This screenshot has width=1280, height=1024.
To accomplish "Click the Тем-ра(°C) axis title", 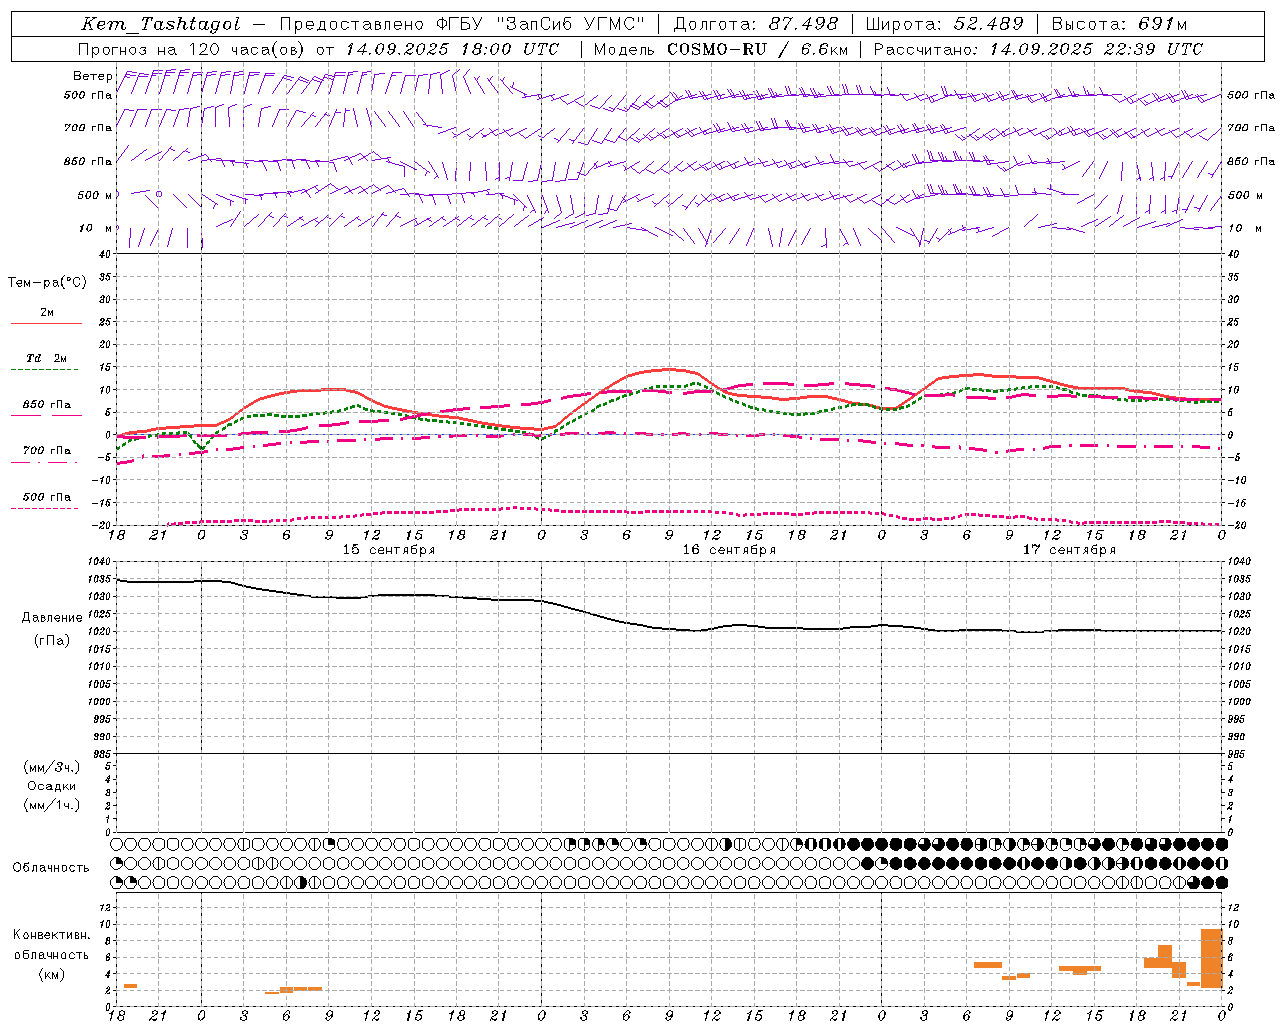I will click(47, 283).
